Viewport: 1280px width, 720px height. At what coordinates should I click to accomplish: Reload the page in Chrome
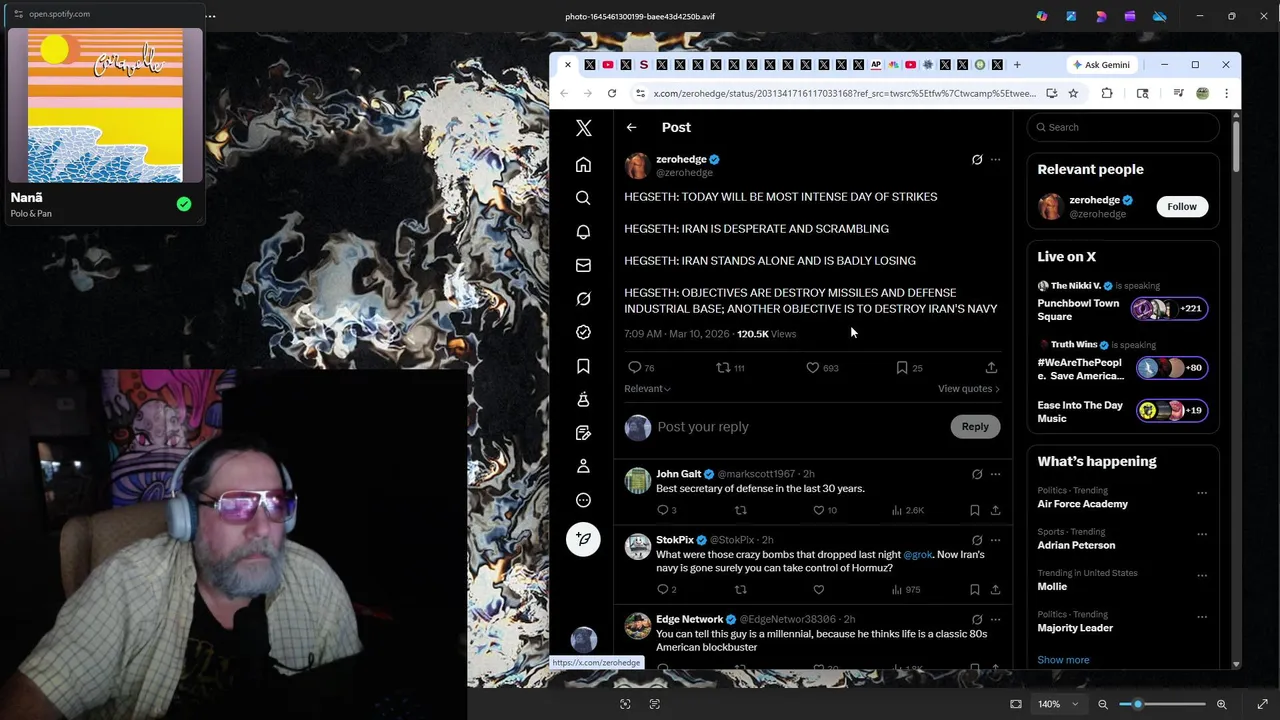point(611,93)
